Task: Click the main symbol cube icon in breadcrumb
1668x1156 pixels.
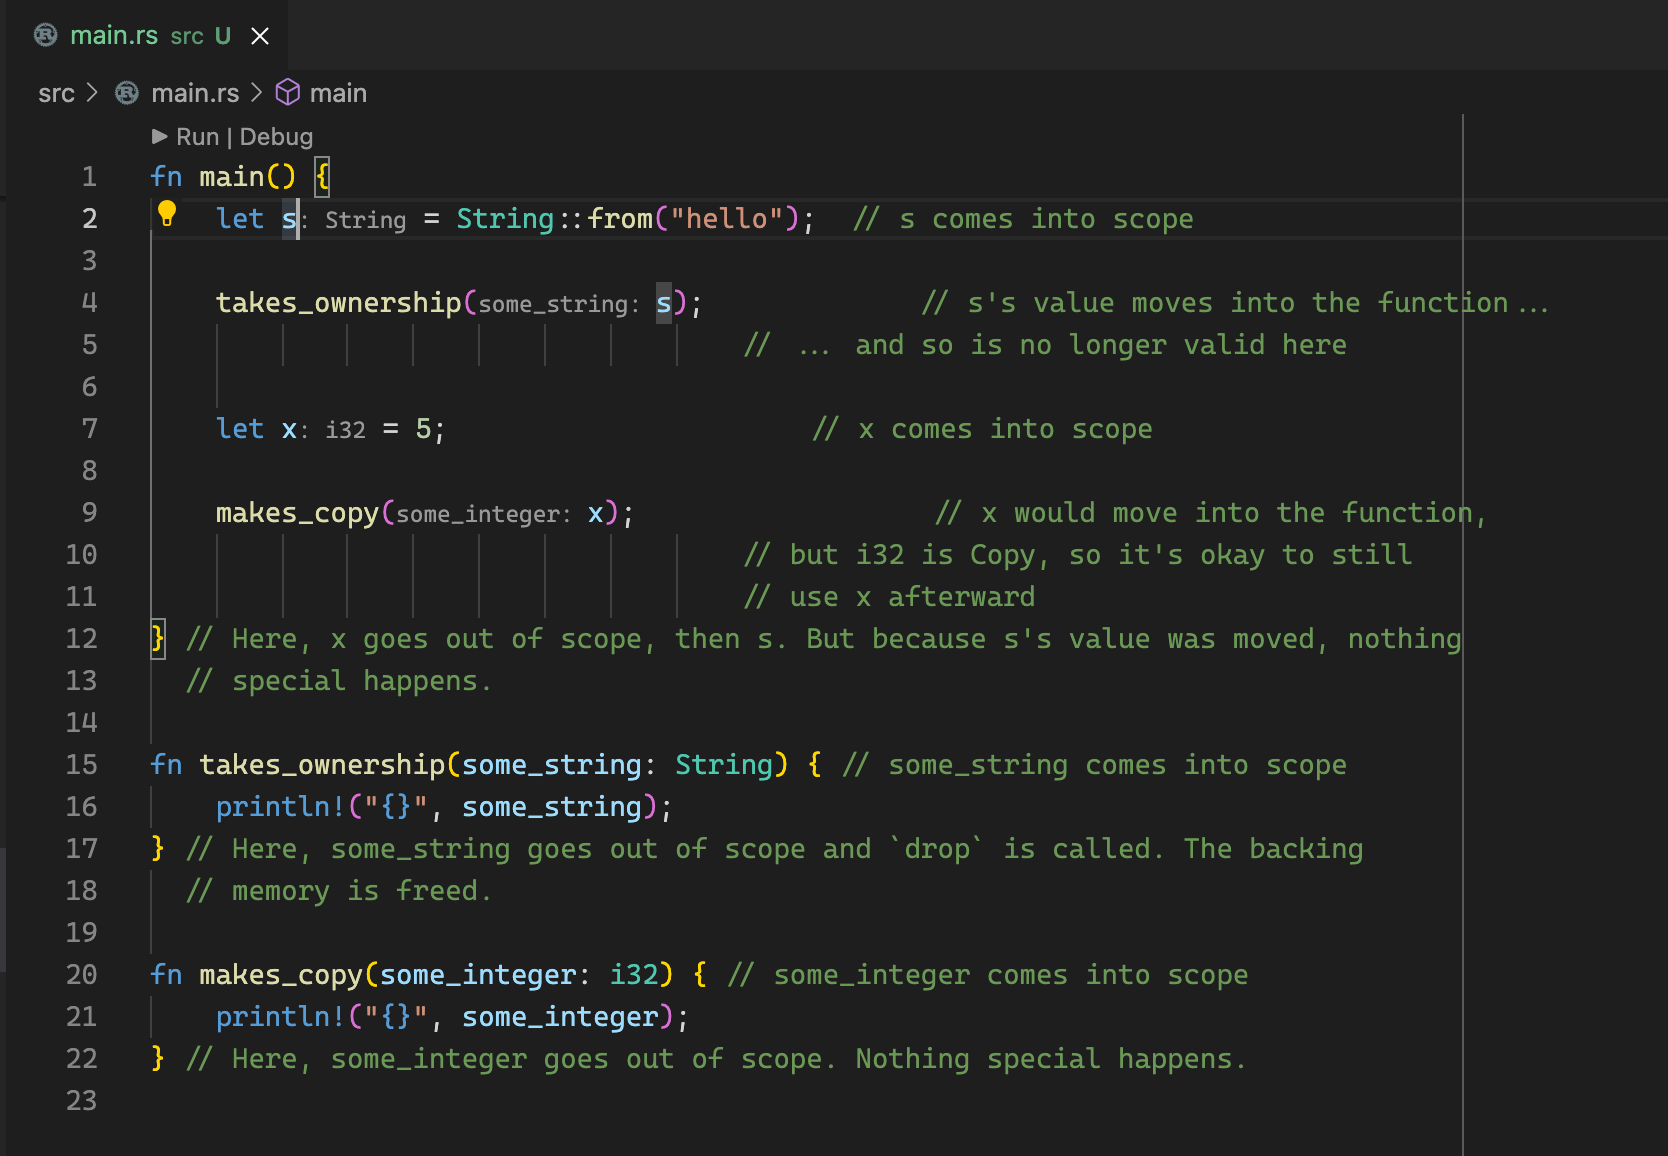Action: (x=287, y=92)
